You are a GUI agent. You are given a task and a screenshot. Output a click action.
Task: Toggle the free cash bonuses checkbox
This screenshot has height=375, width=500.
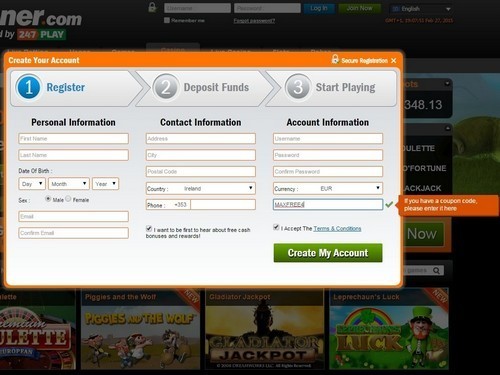coord(149,229)
